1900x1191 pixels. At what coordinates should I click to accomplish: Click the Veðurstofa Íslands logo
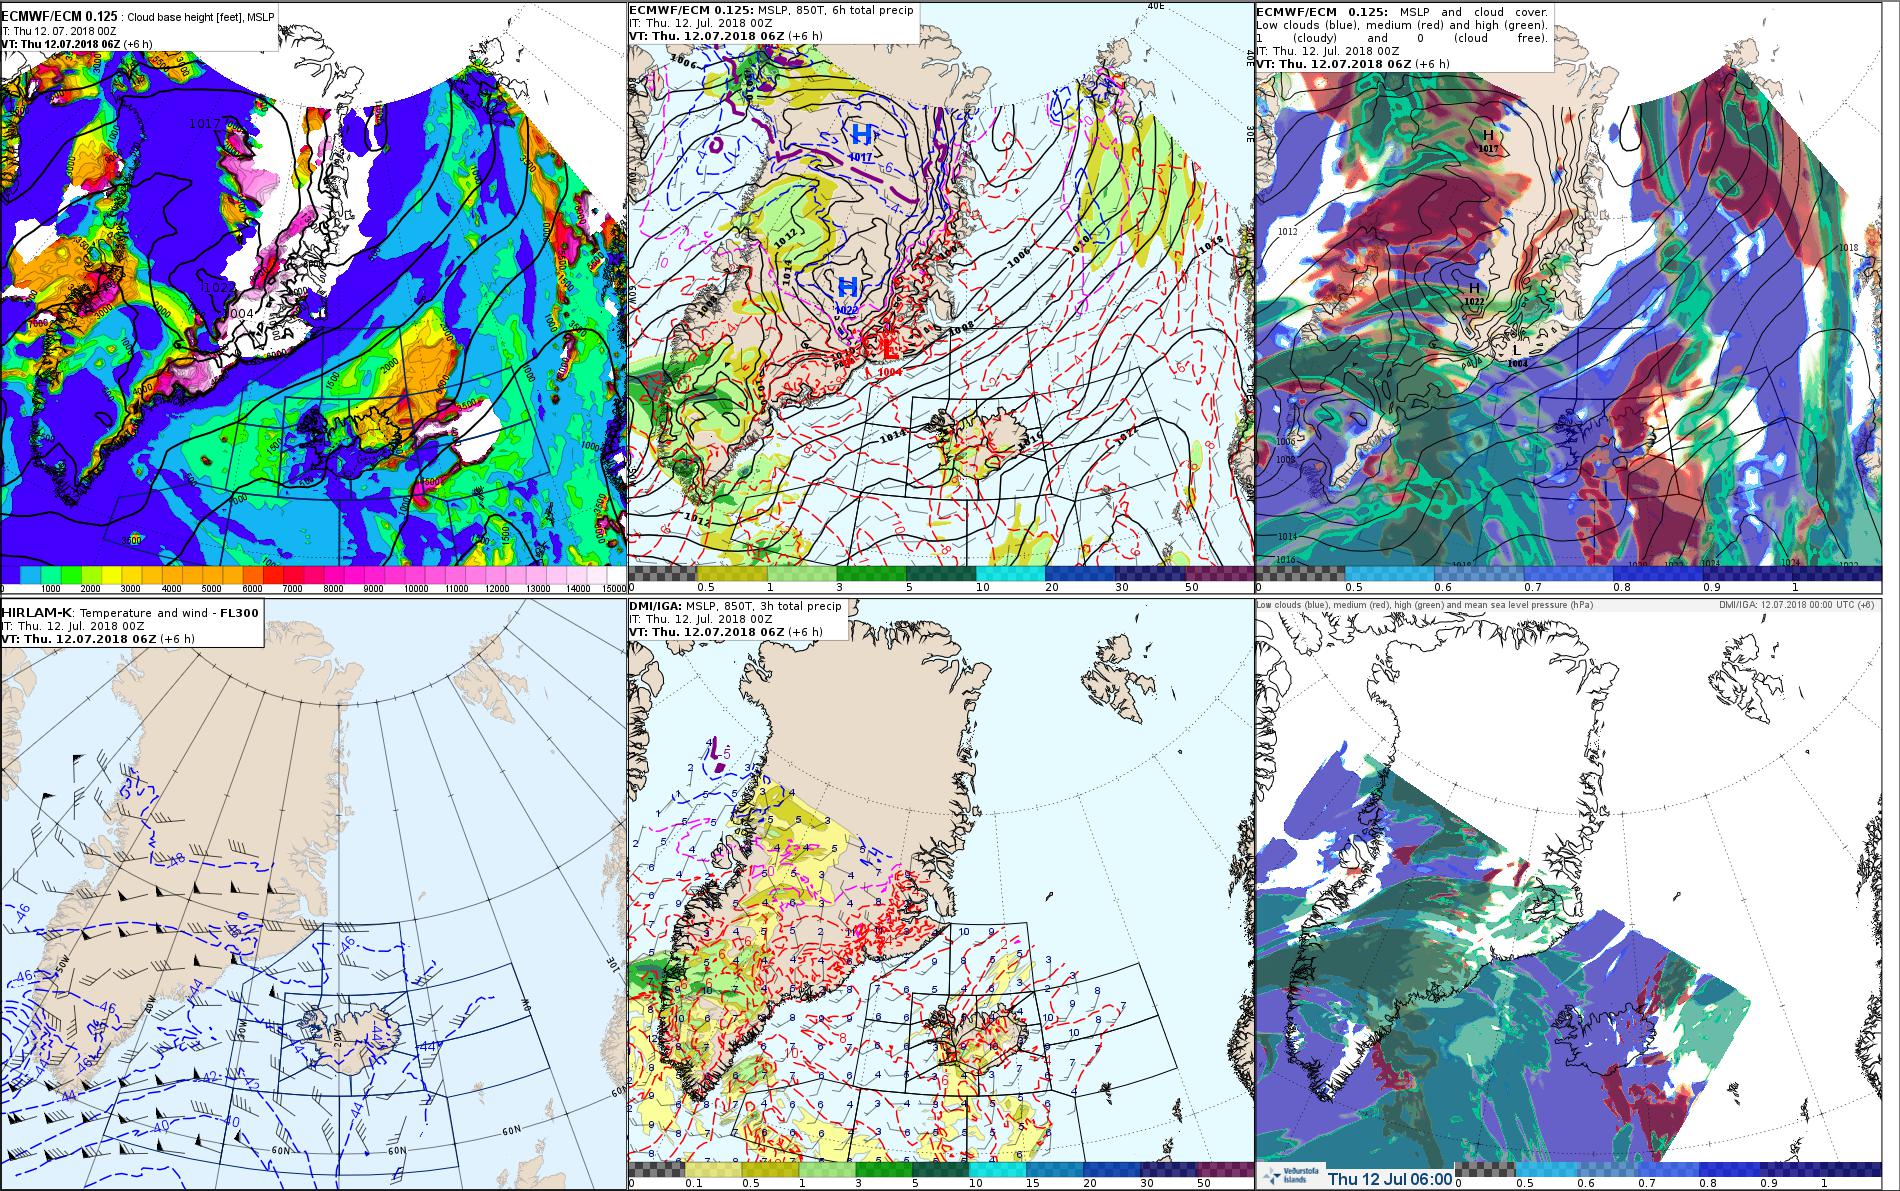pyautogui.click(x=1289, y=1178)
